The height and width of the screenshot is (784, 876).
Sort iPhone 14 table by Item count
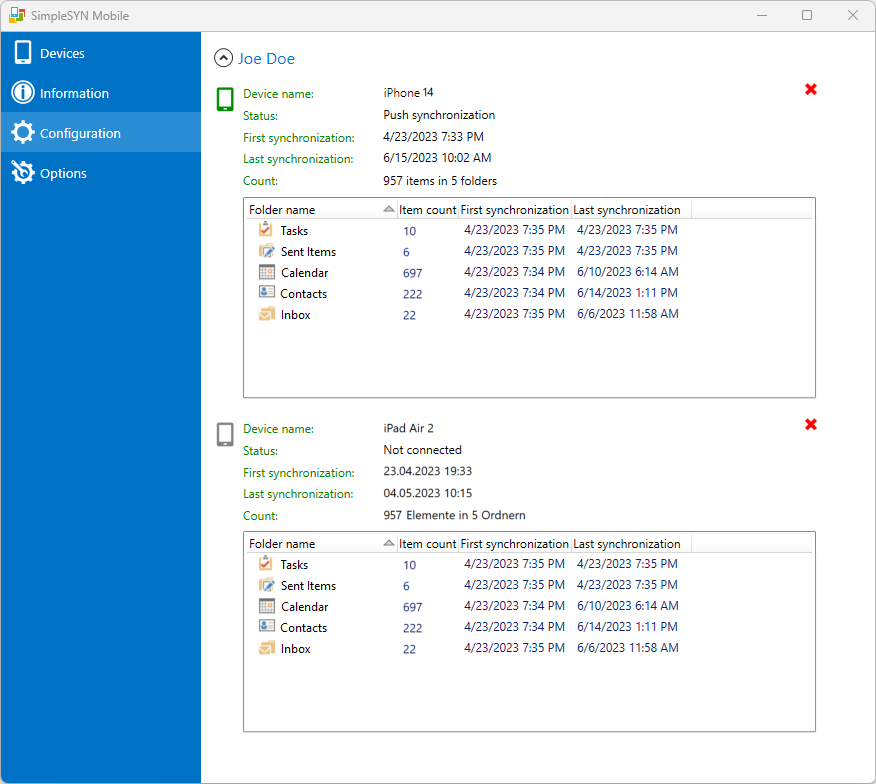tap(427, 210)
